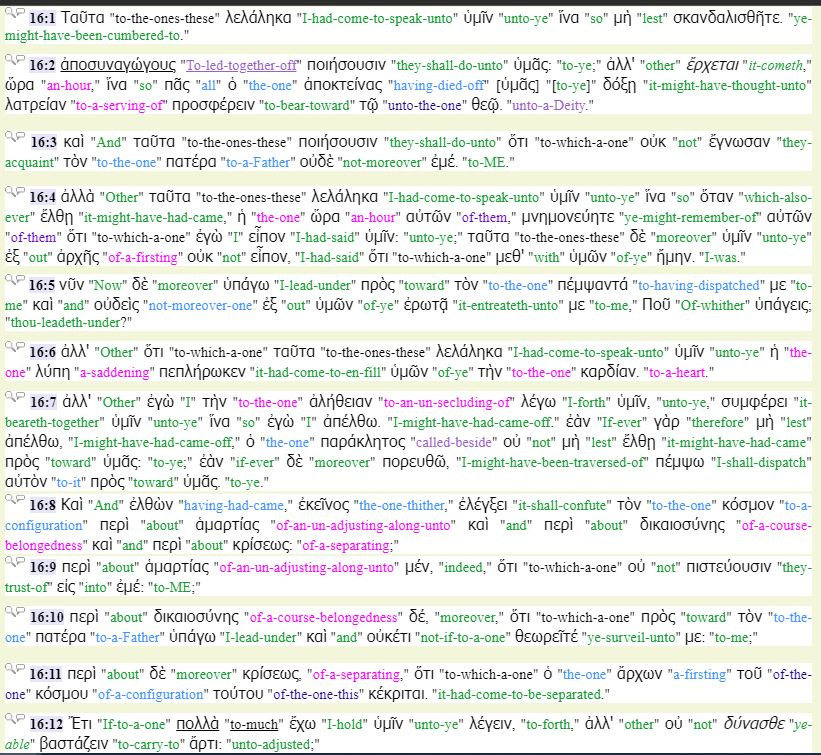
Task: Click verse number 16:7
Action: coord(43,403)
